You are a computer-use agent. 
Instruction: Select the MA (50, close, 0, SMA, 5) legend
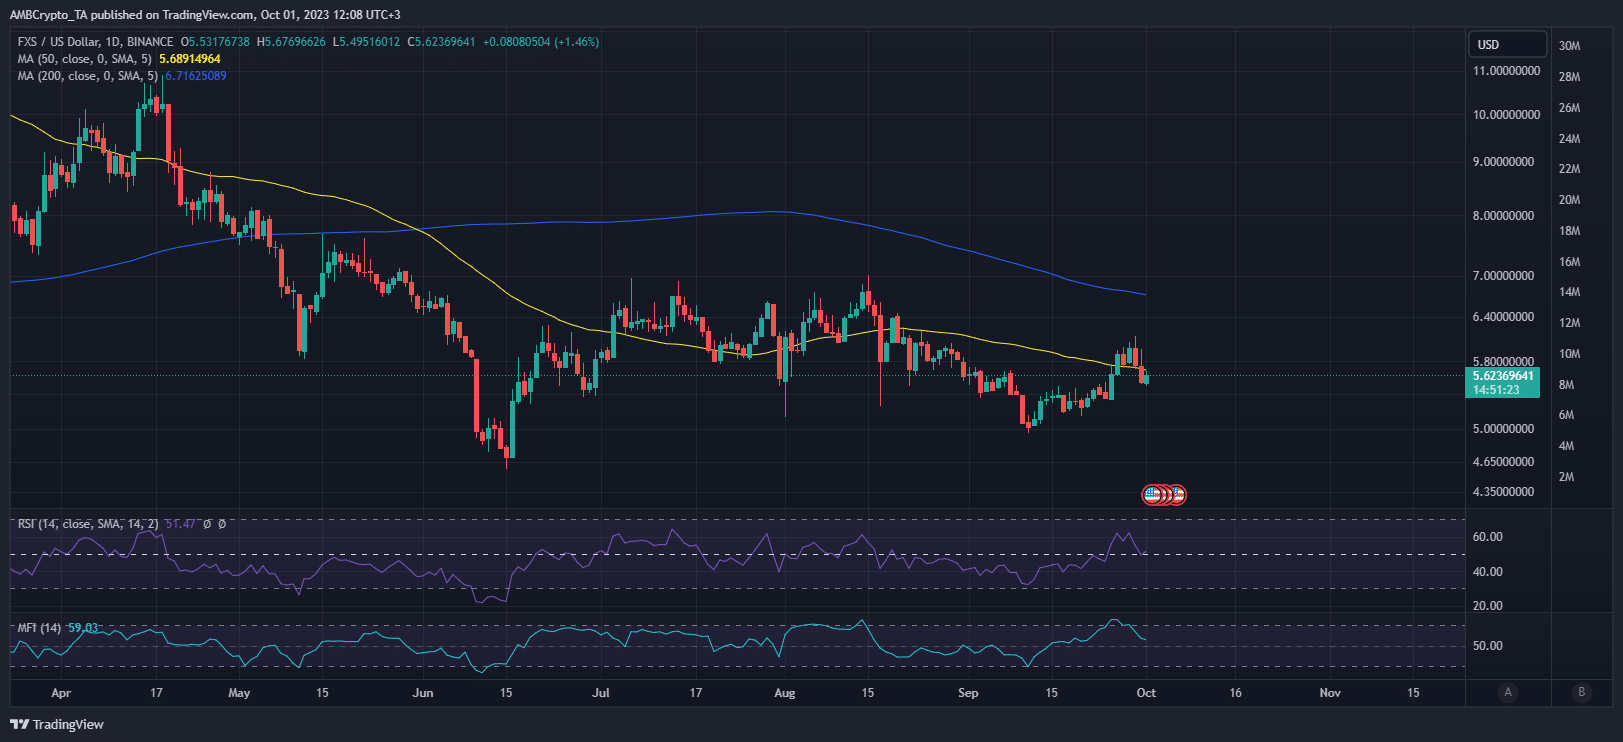(87, 59)
